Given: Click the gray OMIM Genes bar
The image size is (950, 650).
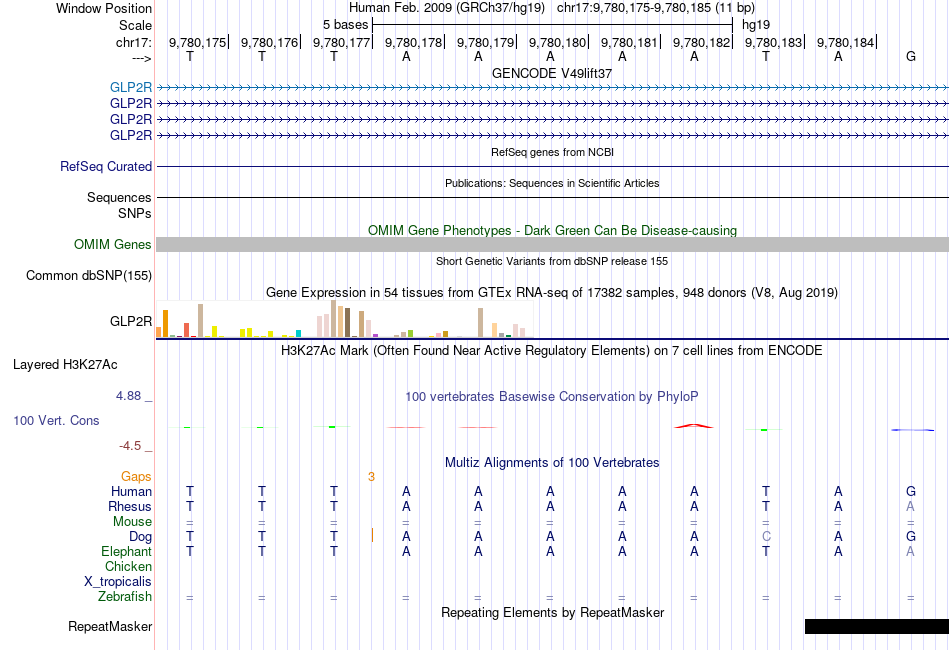Looking at the screenshot, I should coord(553,244).
